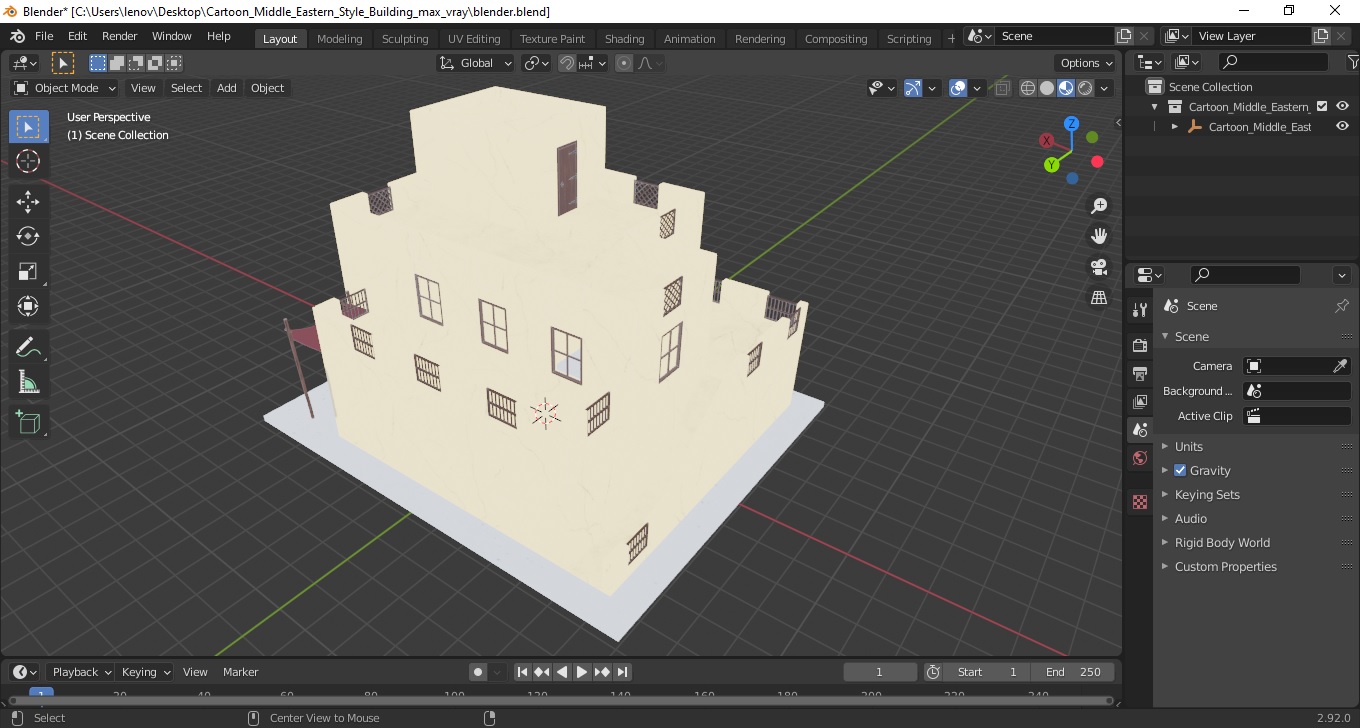1360x728 pixels.
Task: Open the timeline Marker menu
Action: tap(240, 672)
